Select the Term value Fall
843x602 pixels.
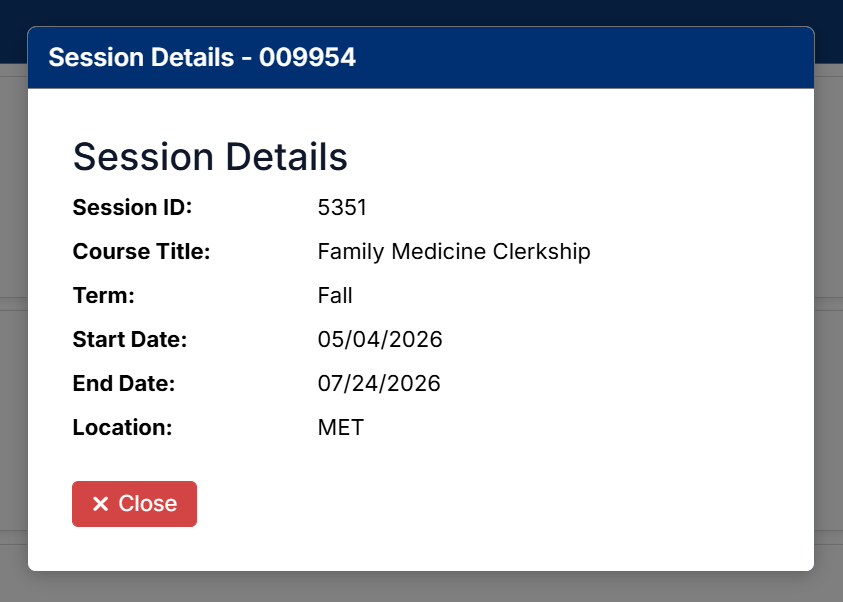coord(334,295)
